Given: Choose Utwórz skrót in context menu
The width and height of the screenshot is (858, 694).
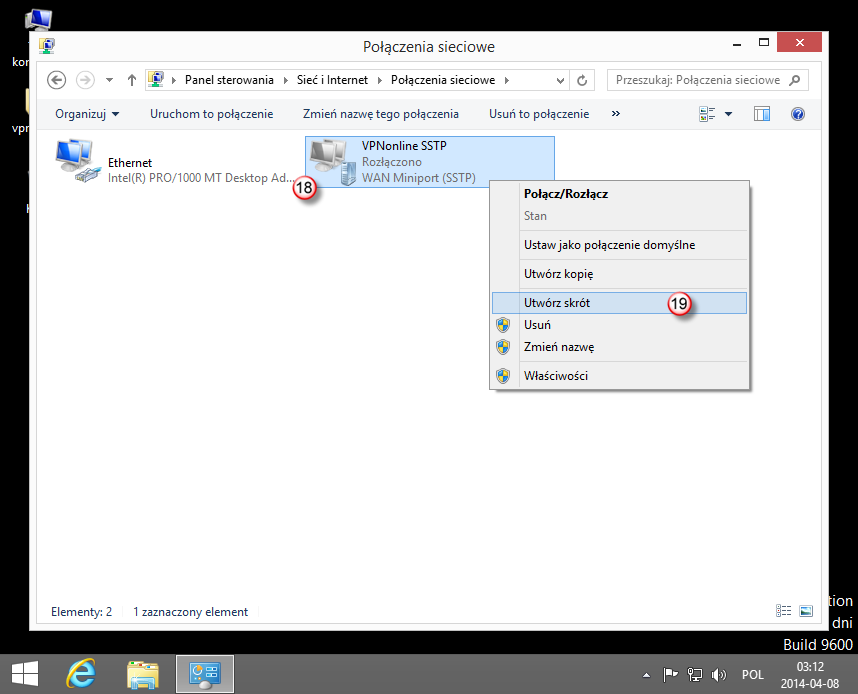Looking at the screenshot, I should point(619,303).
